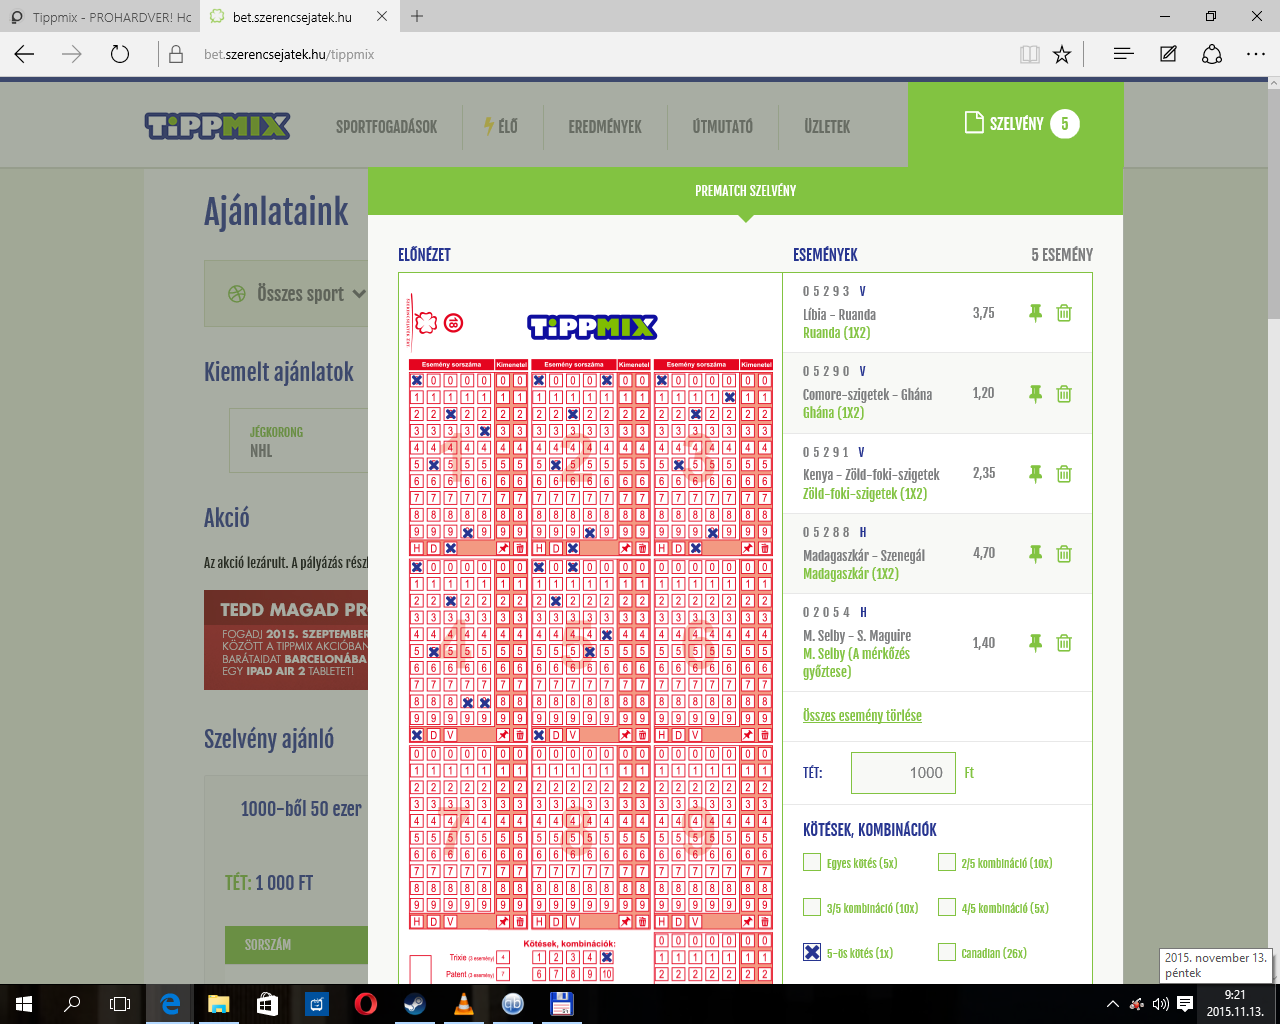Image resolution: width=1280 pixels, height=1024 pixels.
Task: Click the 4,70 odds value
Action: tap(984, 553)
